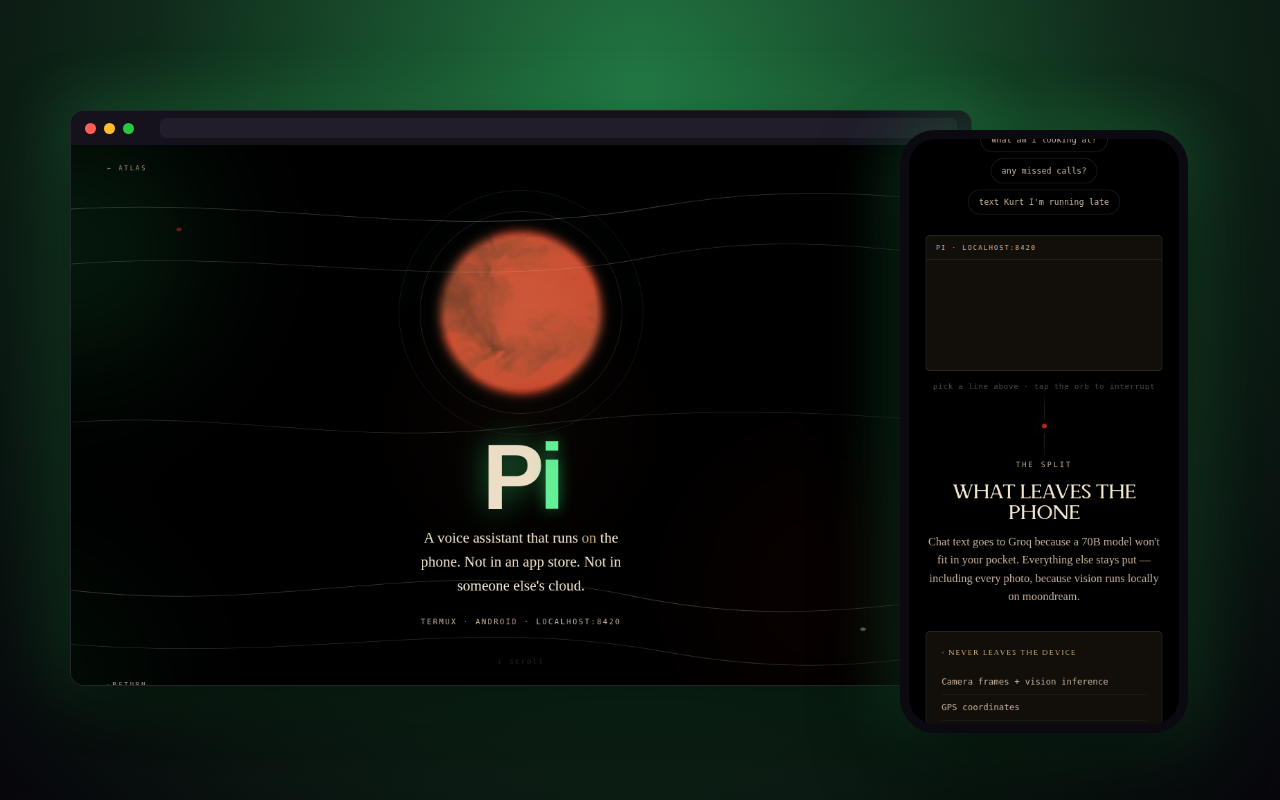The width and height of the screenshot is (1280, 800).
Task: Choose the 'any missed calls?' prompt chip
Action: 1044,171
